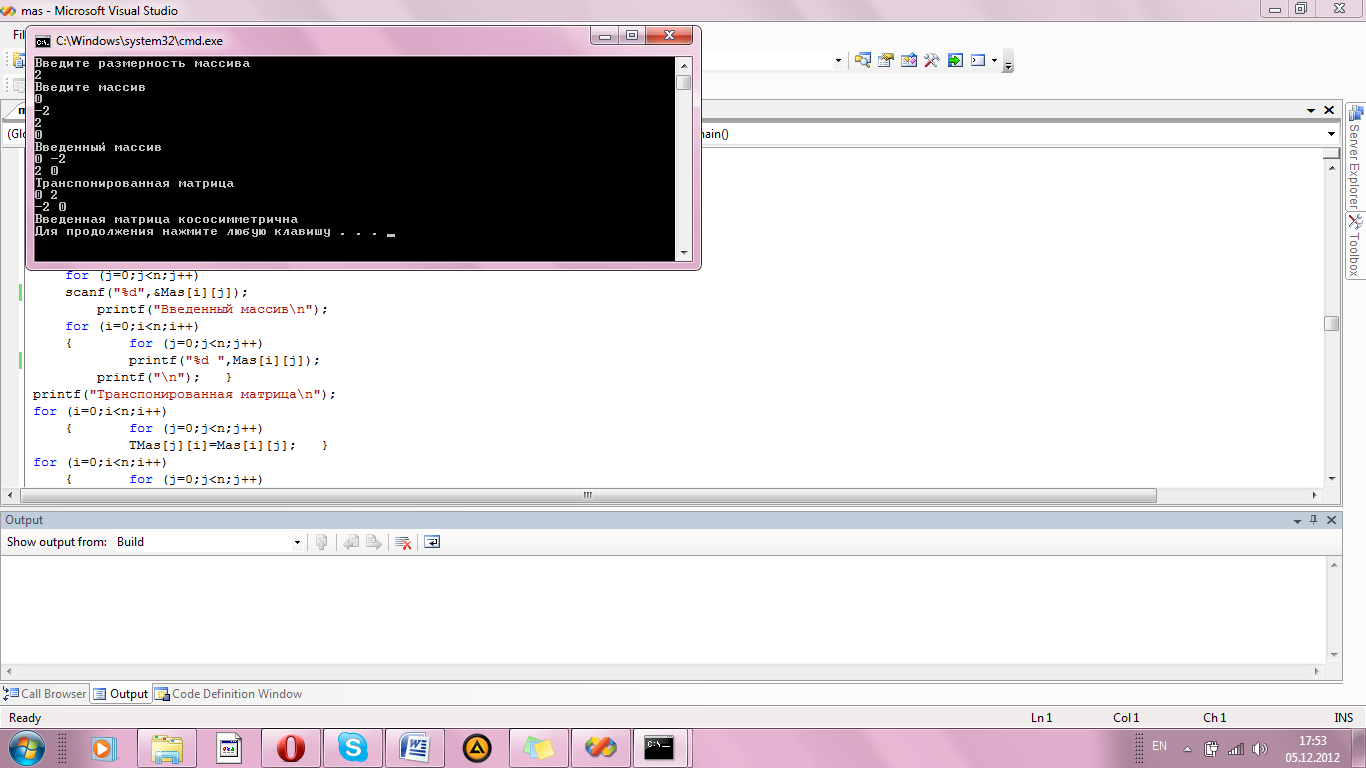Open the Windows Start menu
Screen dimensions: 1366x768
click(x=27, y=747)
